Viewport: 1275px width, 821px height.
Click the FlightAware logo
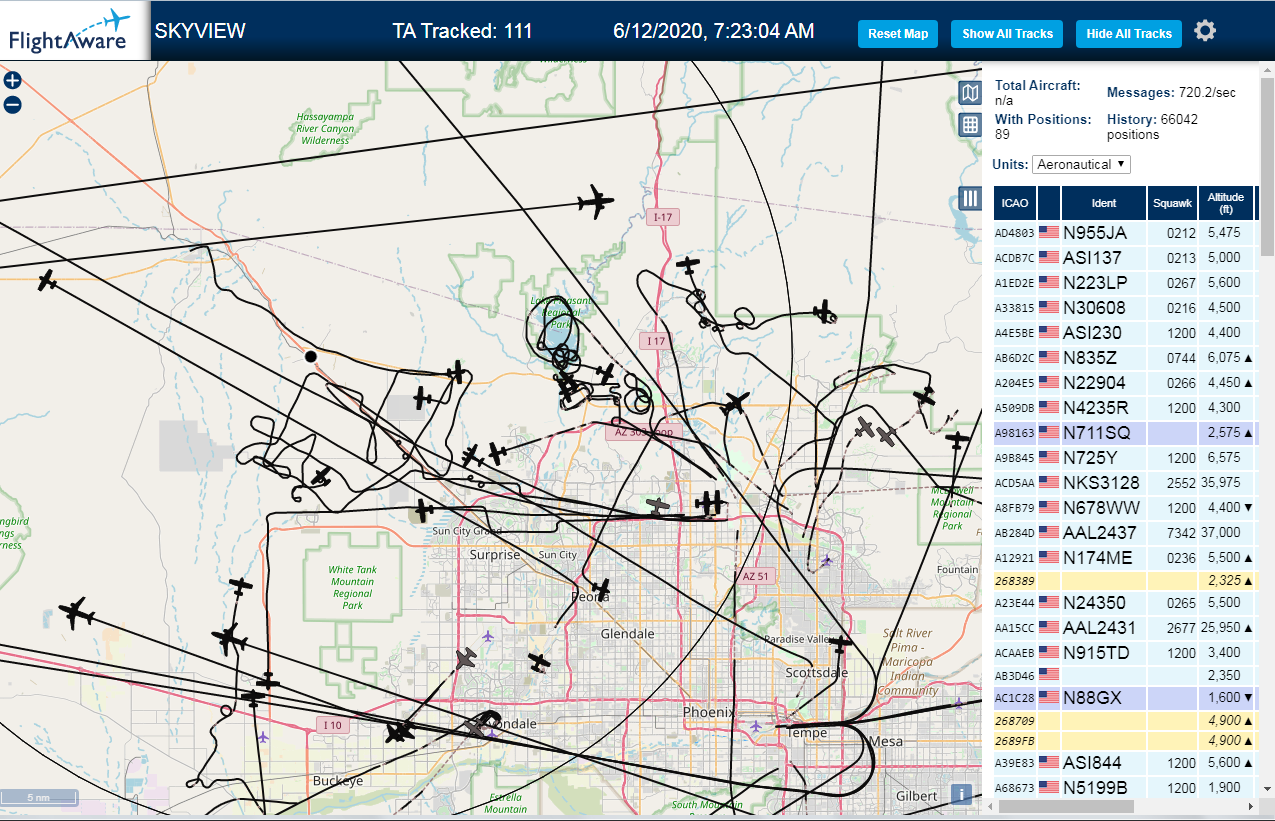click(x=75, y=30)
